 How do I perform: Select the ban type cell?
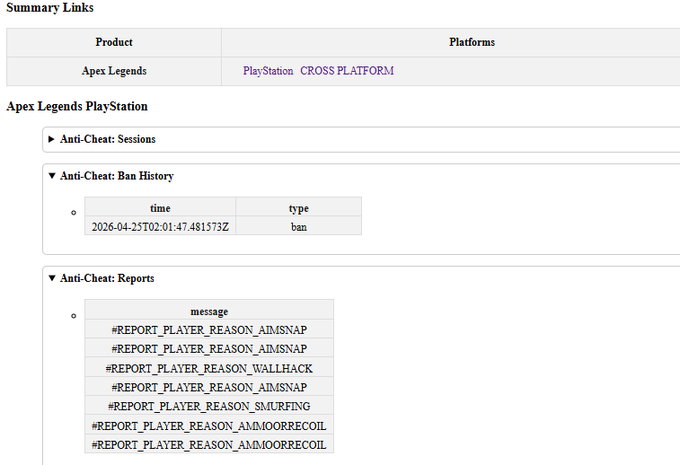(x=299, y=227)
